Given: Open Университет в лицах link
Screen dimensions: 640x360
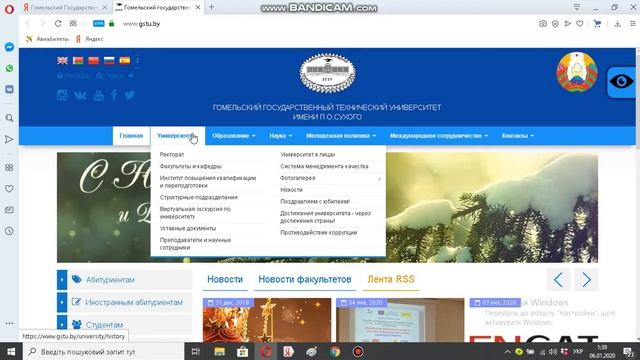Looking at the screenshot, I should (307, 154).
